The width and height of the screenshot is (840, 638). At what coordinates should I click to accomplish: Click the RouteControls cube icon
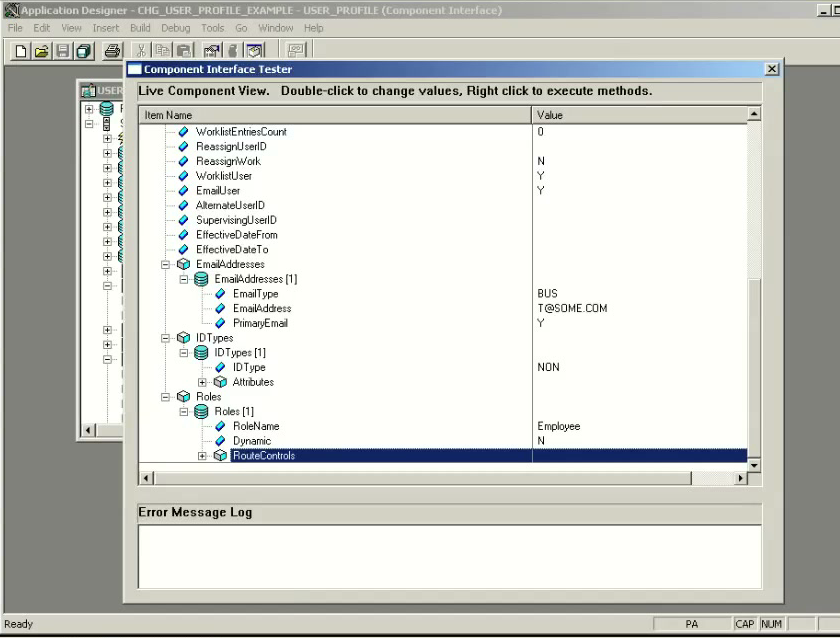tap(220, 456)
